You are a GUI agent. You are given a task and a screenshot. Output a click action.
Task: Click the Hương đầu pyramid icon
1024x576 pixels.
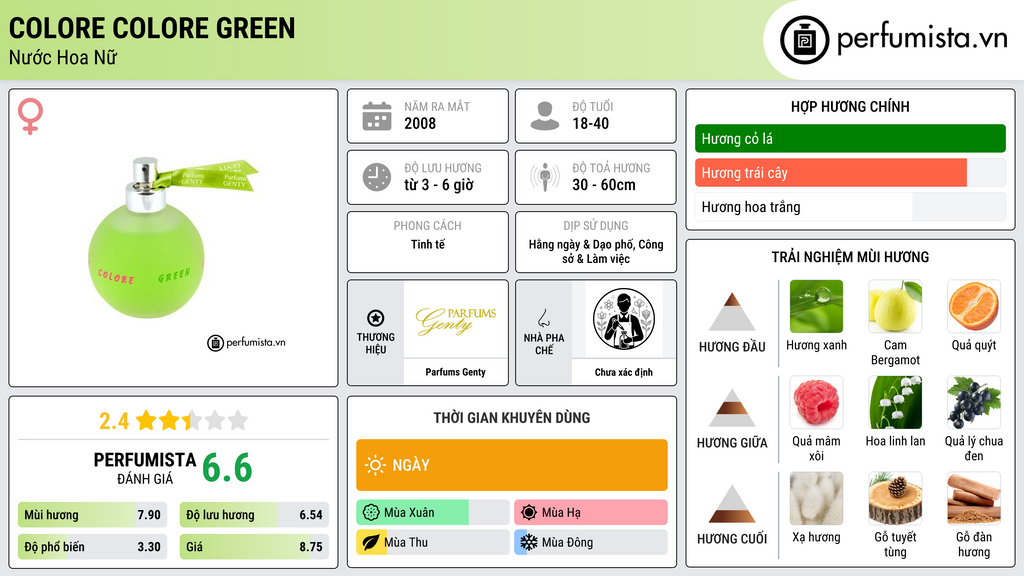(732, 312)
